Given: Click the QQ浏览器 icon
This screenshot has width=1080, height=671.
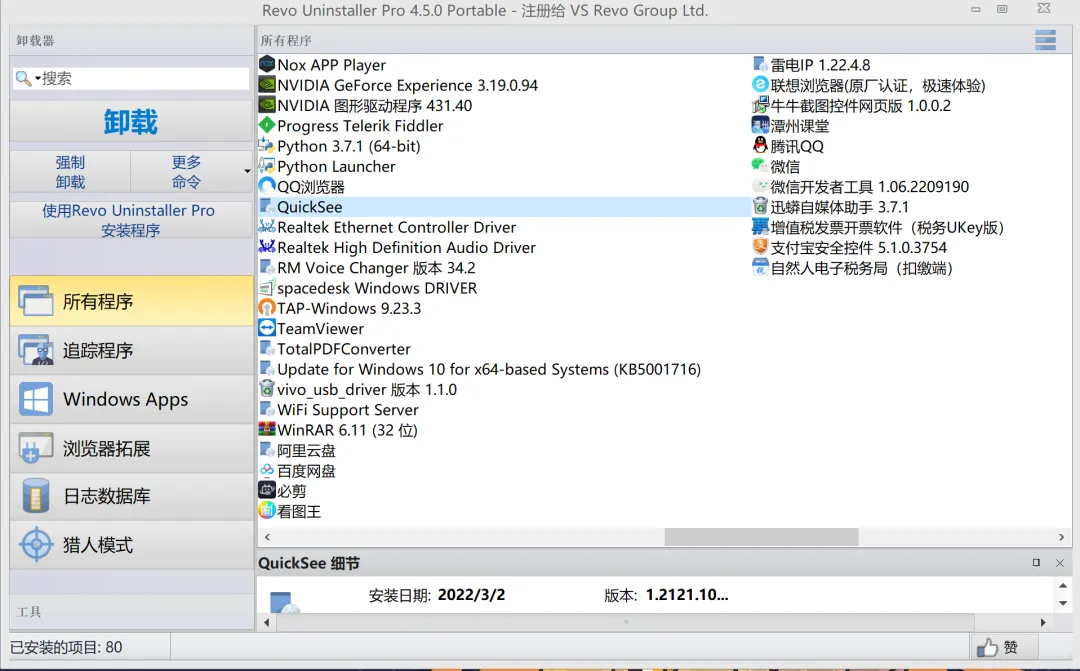Looking at the screenshot, I should click(267, 186).
